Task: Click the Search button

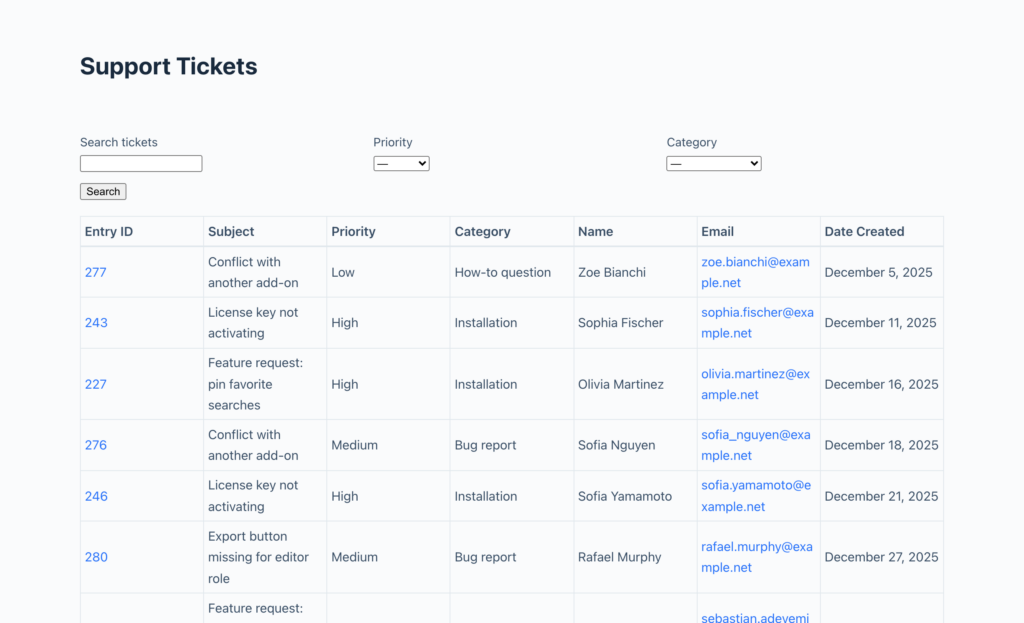Action: [x=103, y=191]
